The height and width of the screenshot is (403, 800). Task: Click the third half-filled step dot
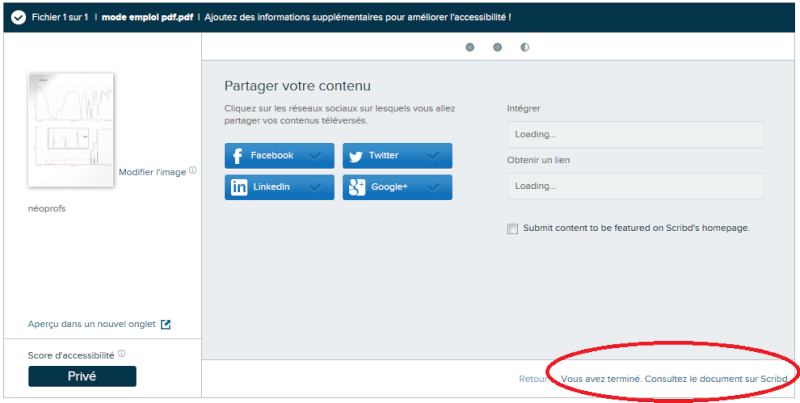[x=525, y=47]
